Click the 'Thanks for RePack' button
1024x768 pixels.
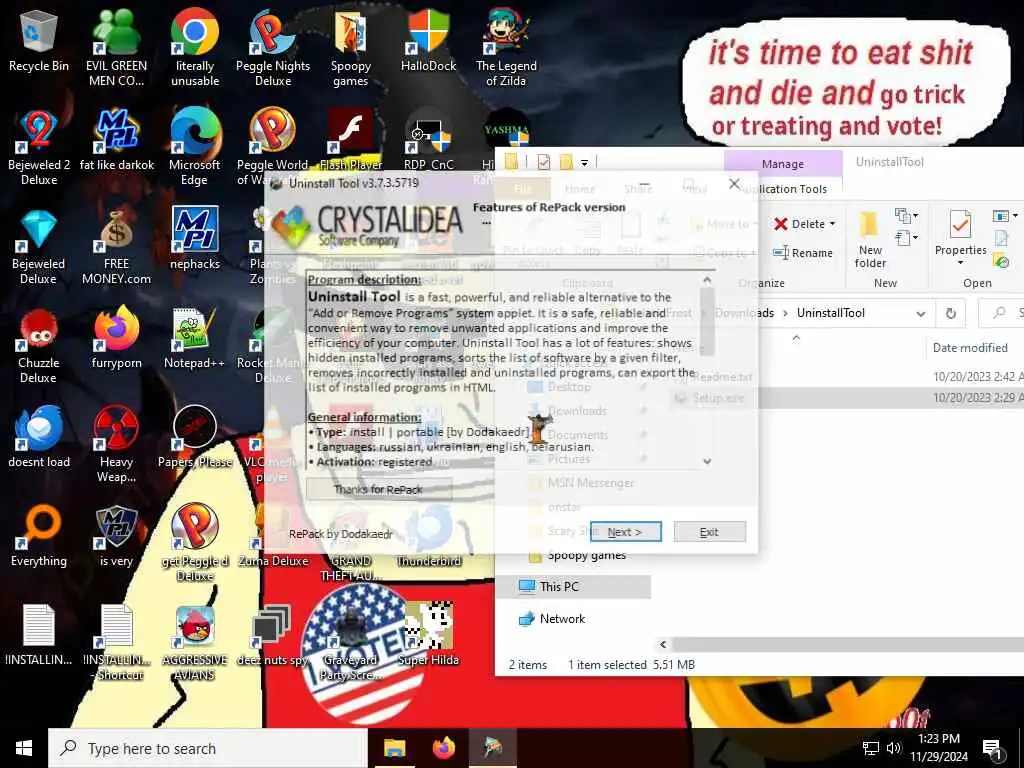pyautogui.click(x=378, y=489)
